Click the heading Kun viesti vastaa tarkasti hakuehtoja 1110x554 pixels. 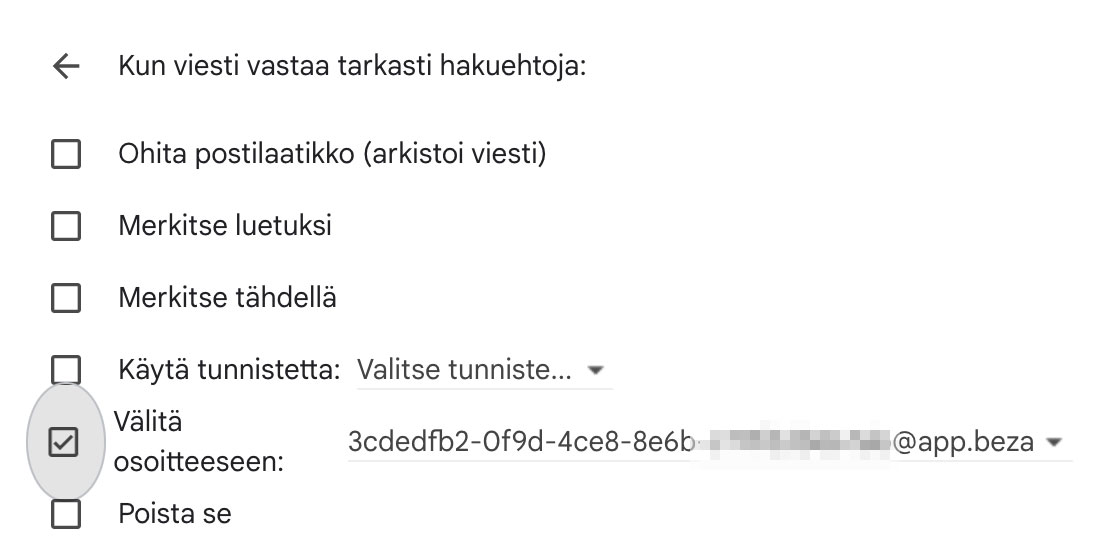(352, 67)
